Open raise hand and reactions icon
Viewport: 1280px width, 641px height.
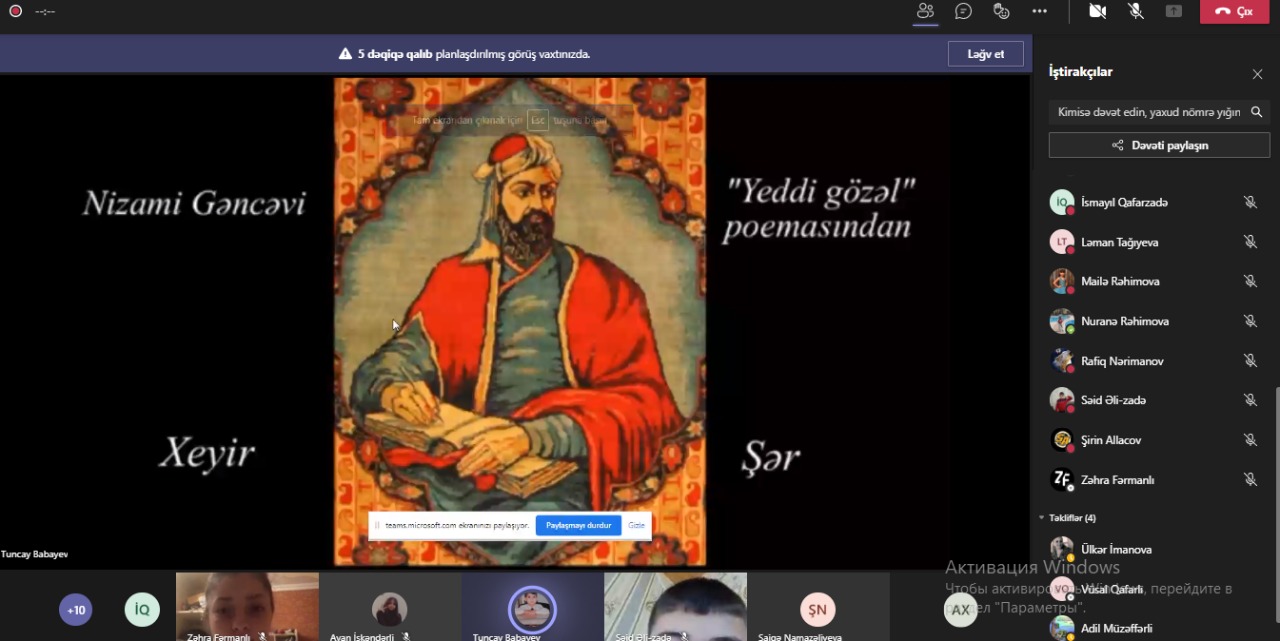point(1001,11)
